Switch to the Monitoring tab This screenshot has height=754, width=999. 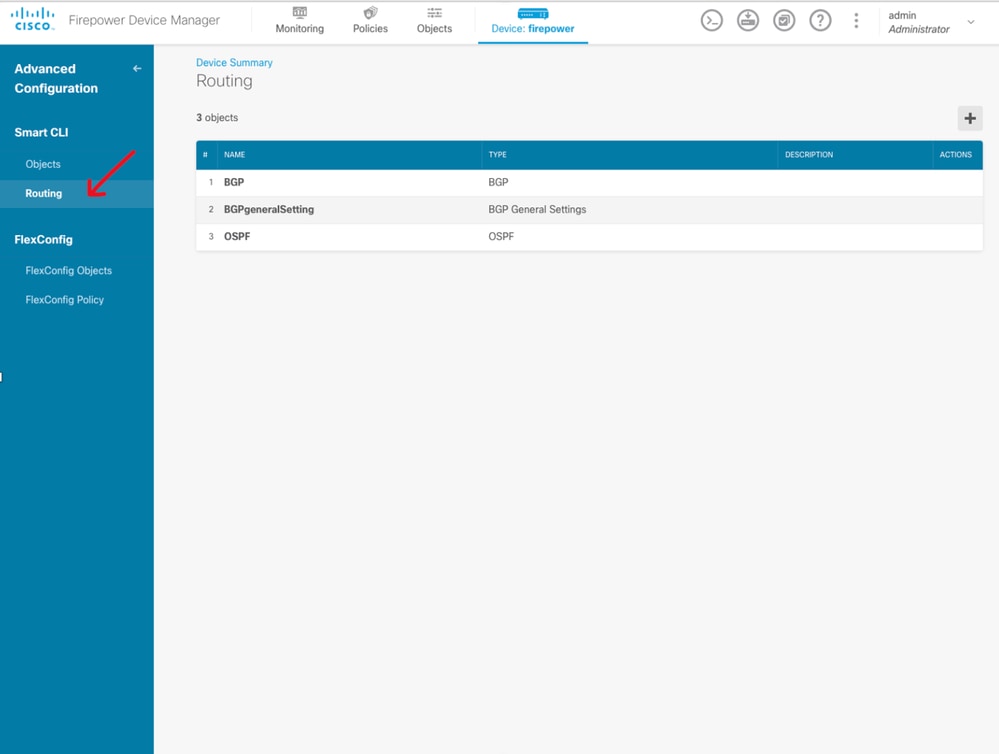coord(299,21)
